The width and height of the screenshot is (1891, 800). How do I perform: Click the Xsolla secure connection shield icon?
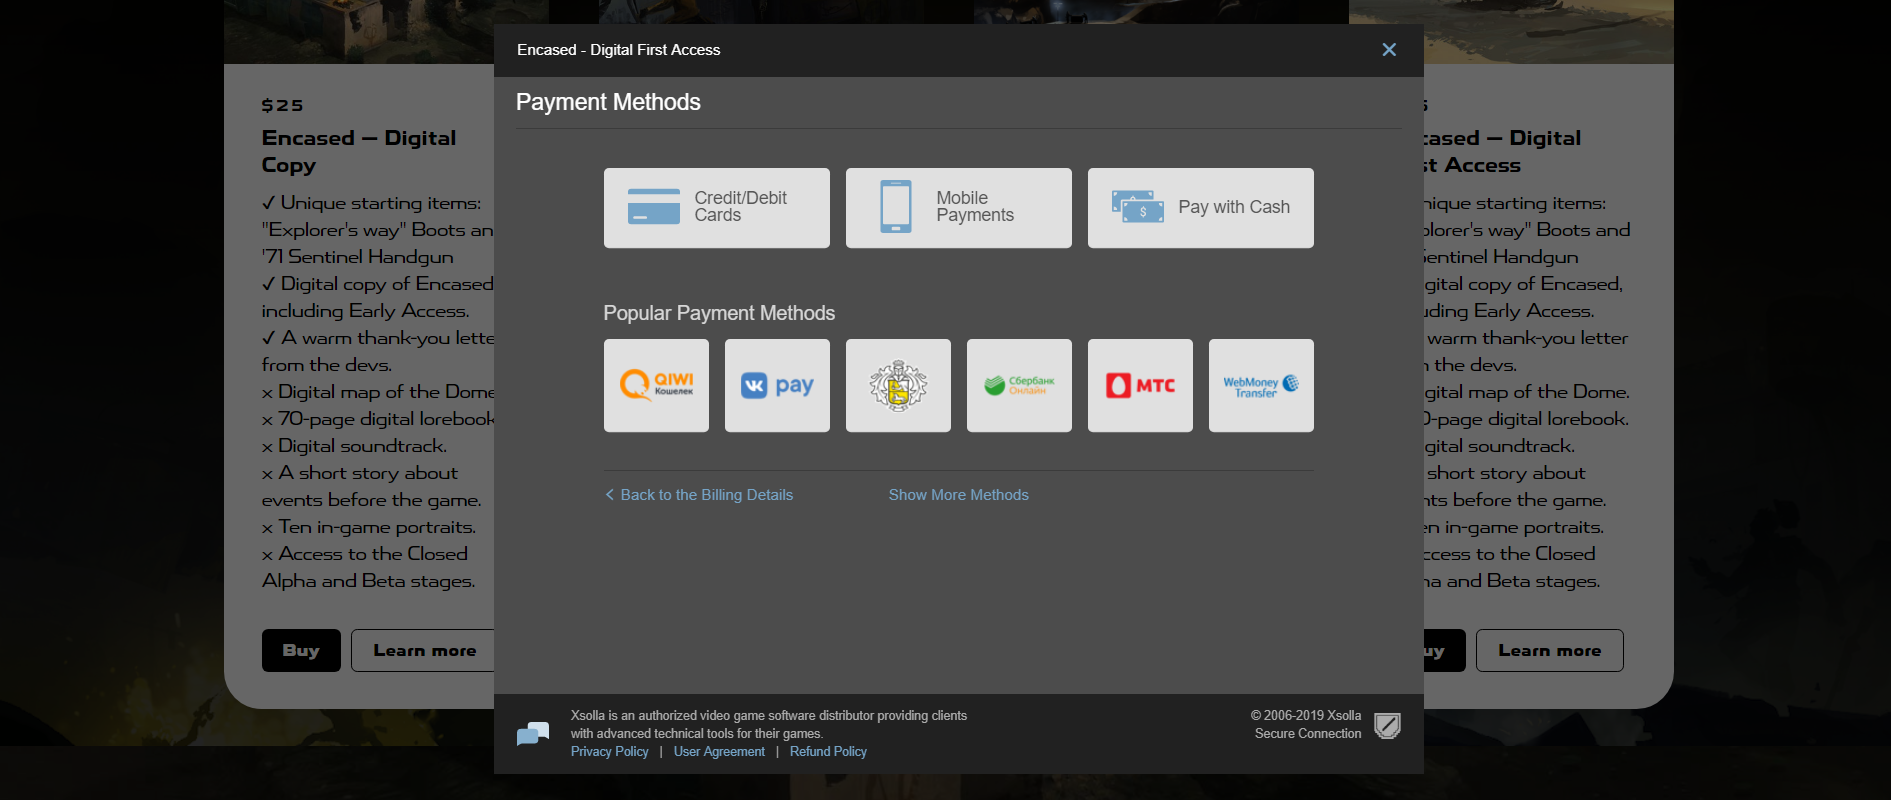(1387, 725)
